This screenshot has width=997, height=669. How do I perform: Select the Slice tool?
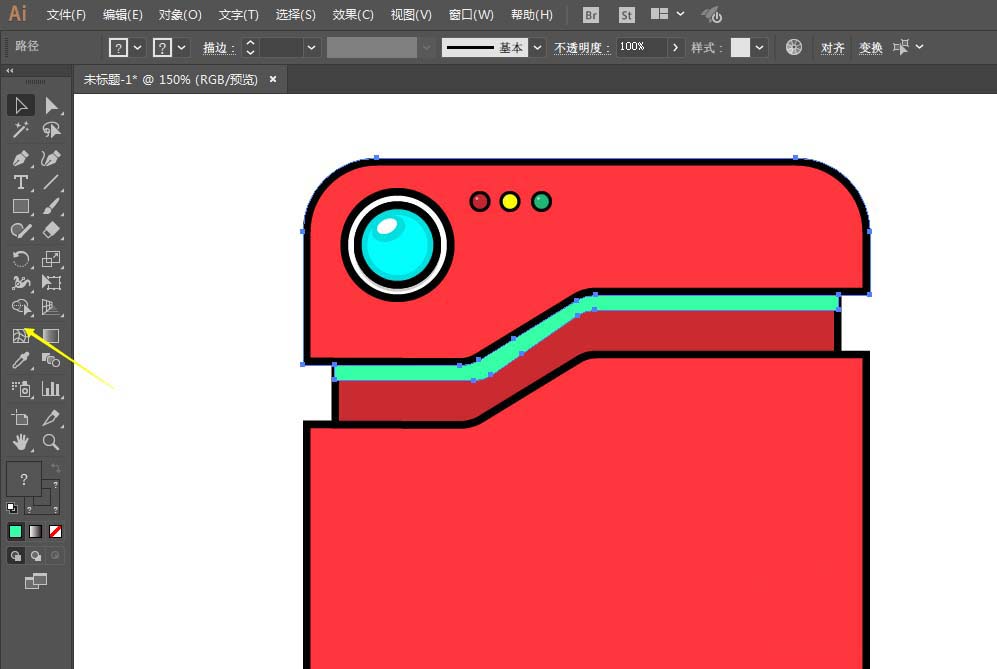51,418
